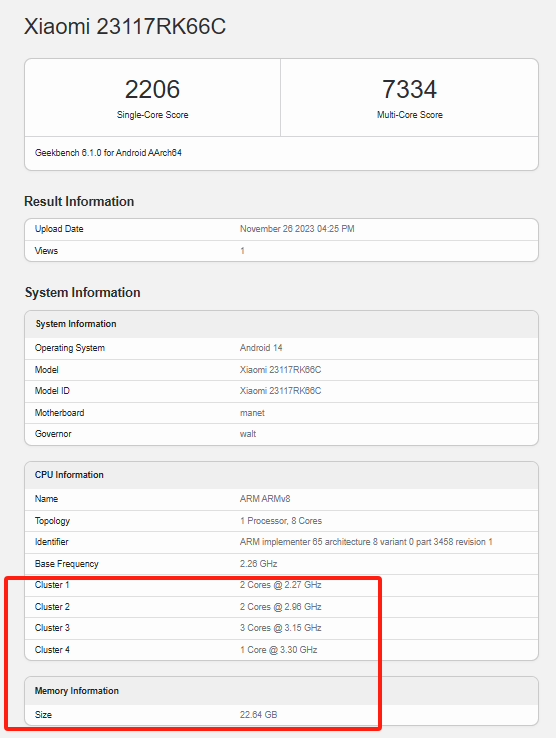This screenshot has height=738, width=556.
Task: Click the Views row count
Action: (x=242, y=251)
